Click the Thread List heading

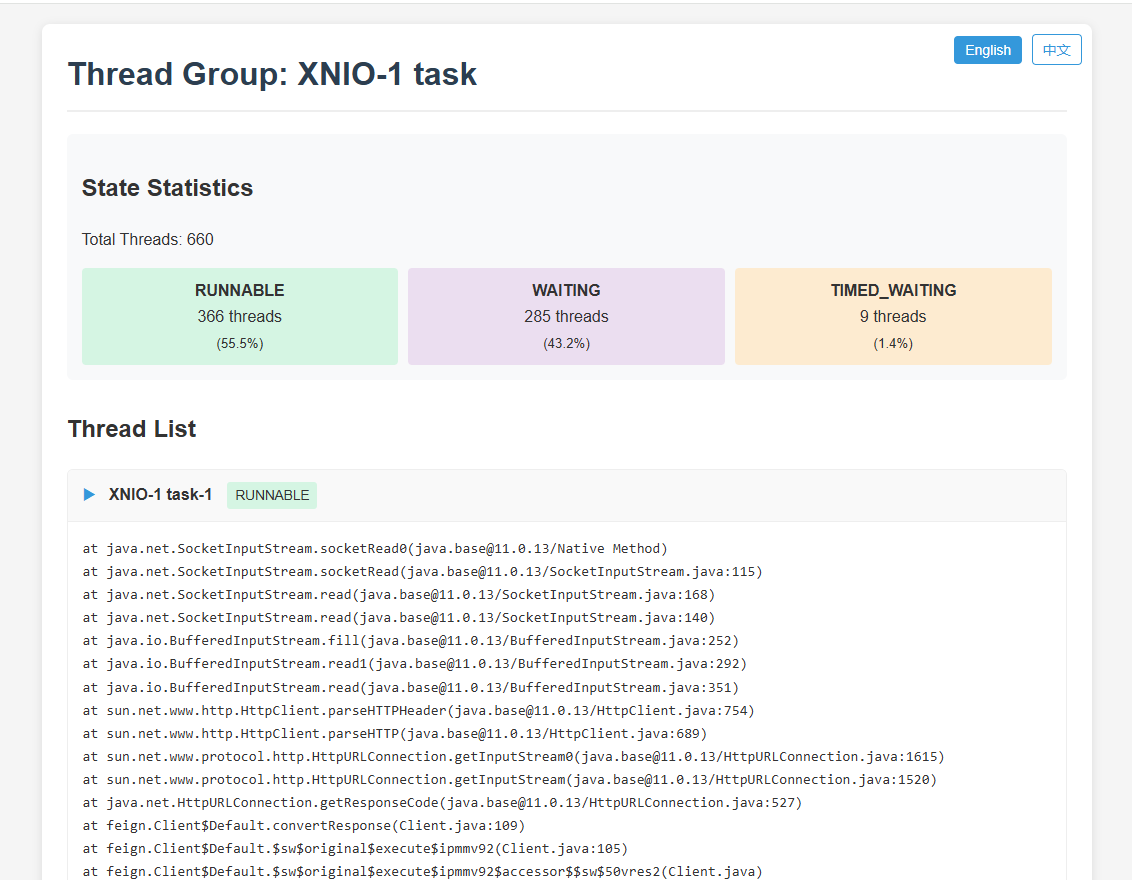[131, 429]
